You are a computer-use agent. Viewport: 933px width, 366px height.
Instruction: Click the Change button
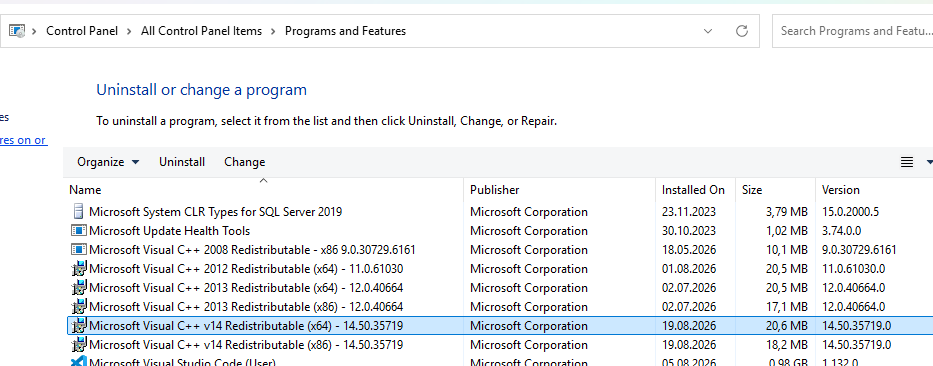[245, 162]
